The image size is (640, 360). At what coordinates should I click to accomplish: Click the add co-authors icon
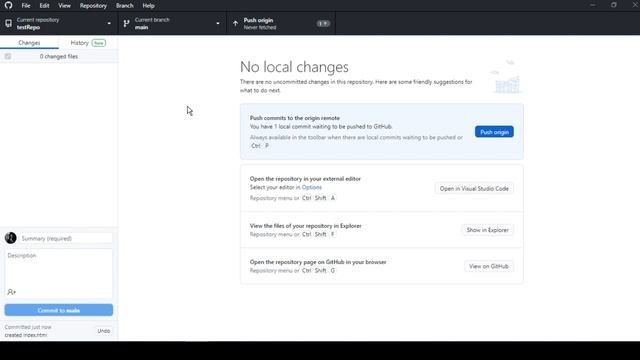(11, 292)
